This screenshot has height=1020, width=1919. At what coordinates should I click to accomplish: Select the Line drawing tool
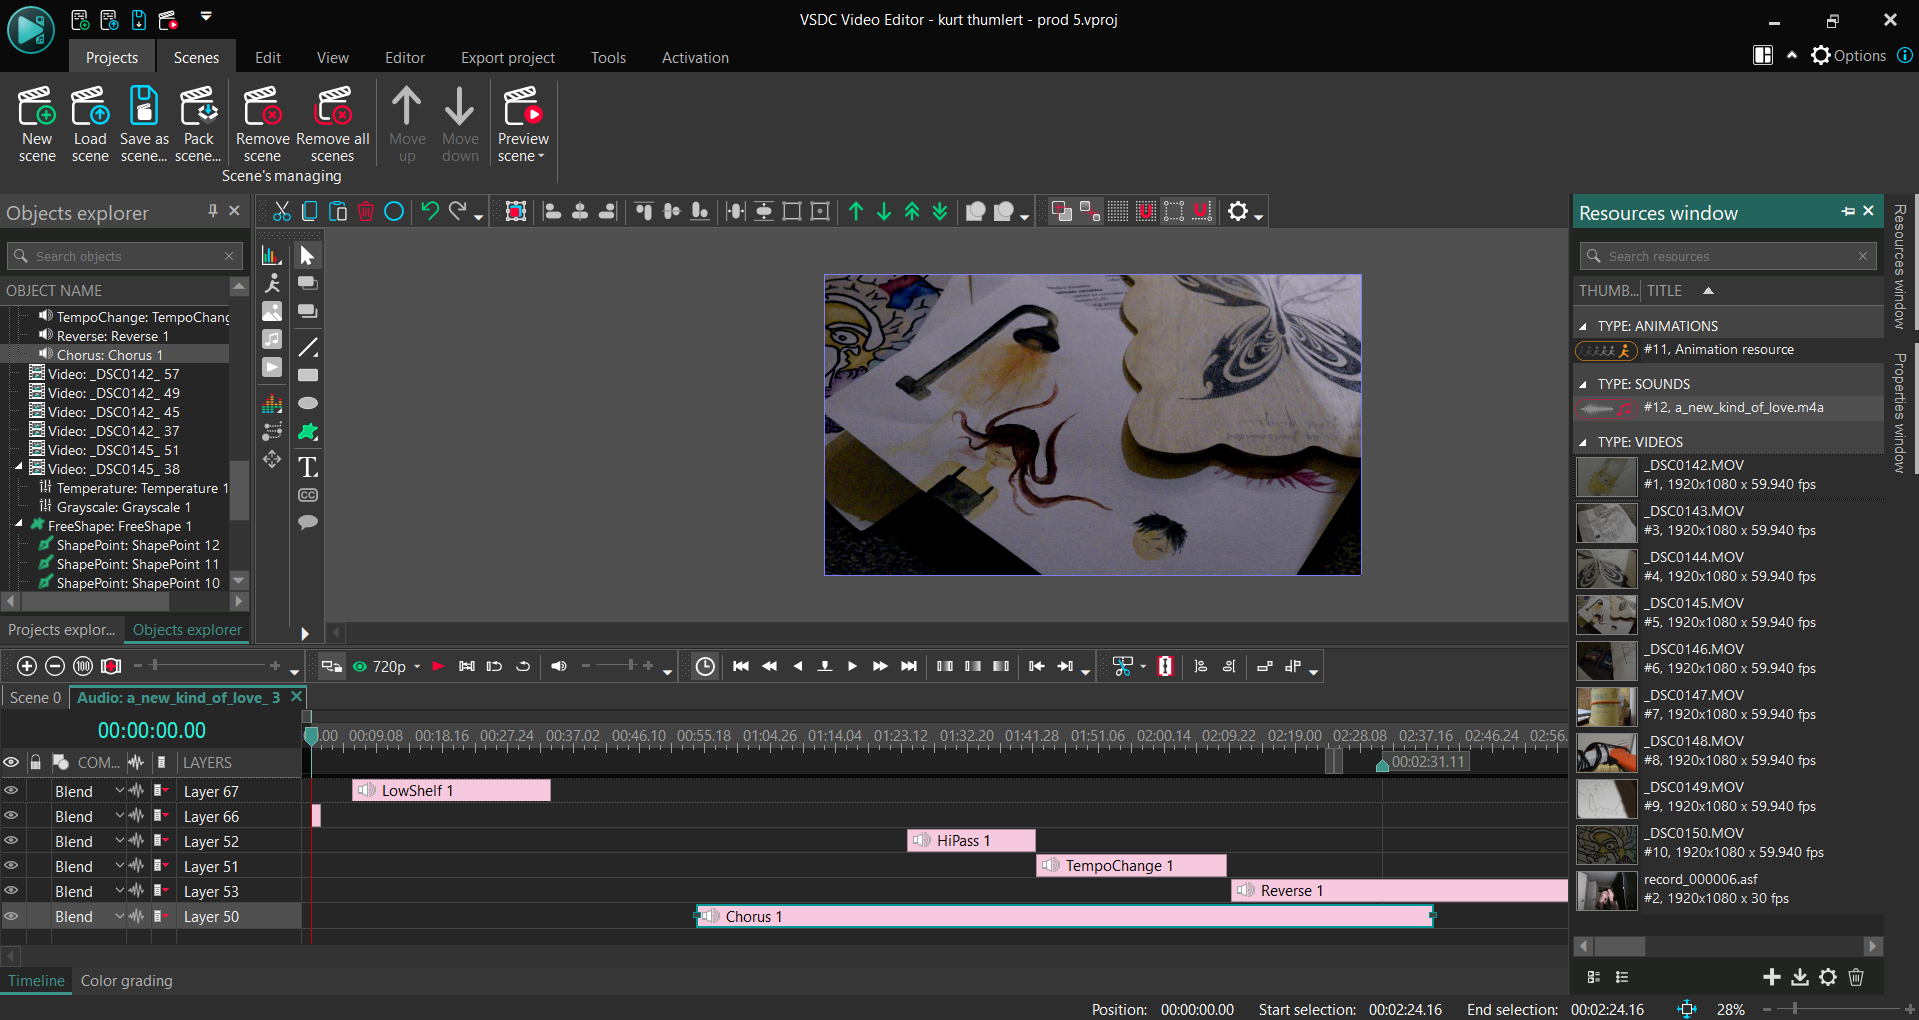[x=308, y=347]
